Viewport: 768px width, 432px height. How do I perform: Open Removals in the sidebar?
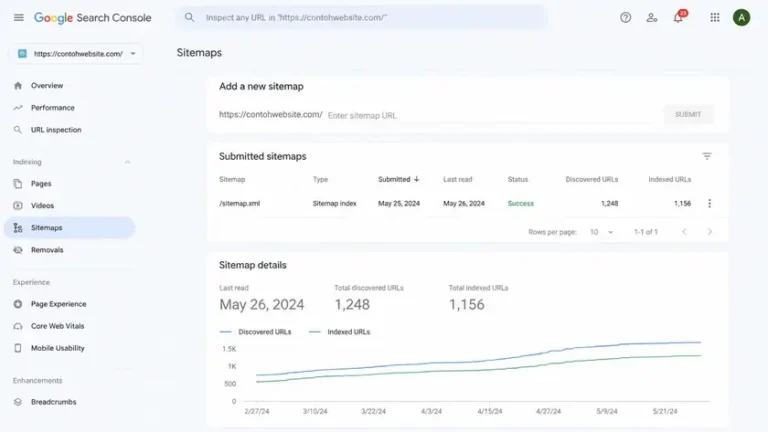pyautogui.click(x=47, y=250)
